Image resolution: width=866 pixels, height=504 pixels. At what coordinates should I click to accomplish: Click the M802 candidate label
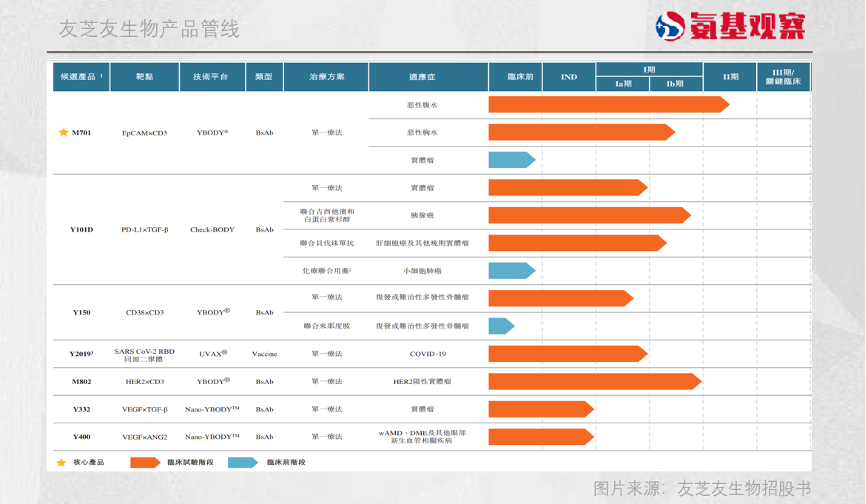coord(81,381)
